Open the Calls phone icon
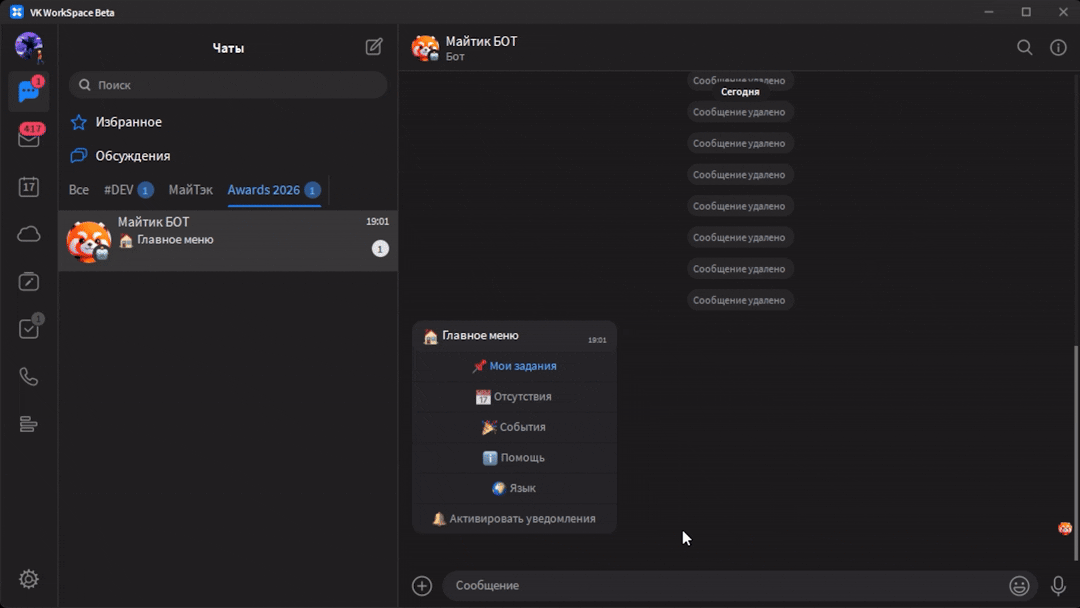The height and width of the screenshot is (608, 1080). click(x=29, y=377)
